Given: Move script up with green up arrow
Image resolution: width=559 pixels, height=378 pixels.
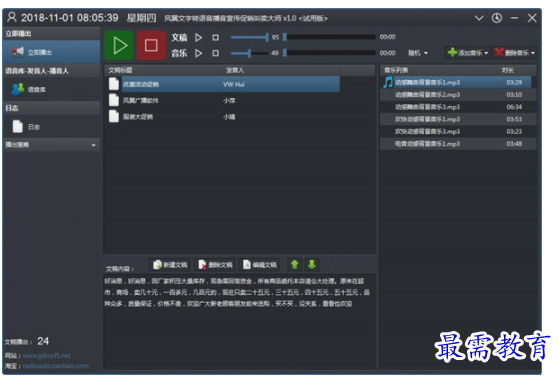Looking at the screenshot, I should coord(294,265).
